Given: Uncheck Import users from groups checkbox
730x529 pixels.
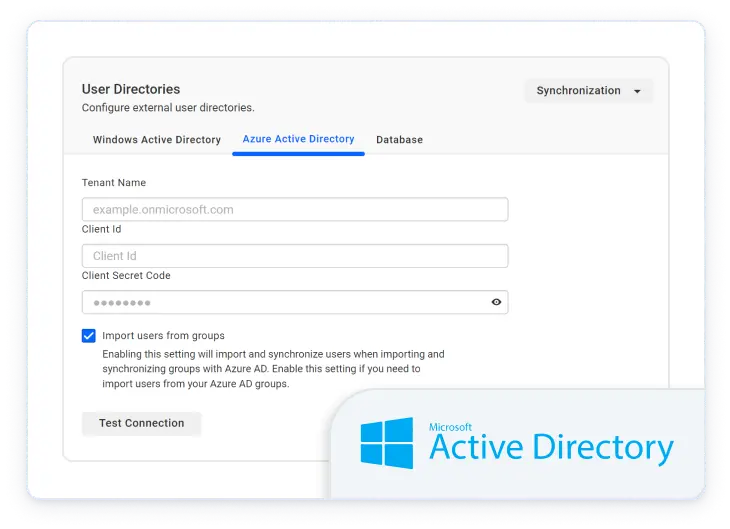Looking at the screenshot, I should pos(88,336).
